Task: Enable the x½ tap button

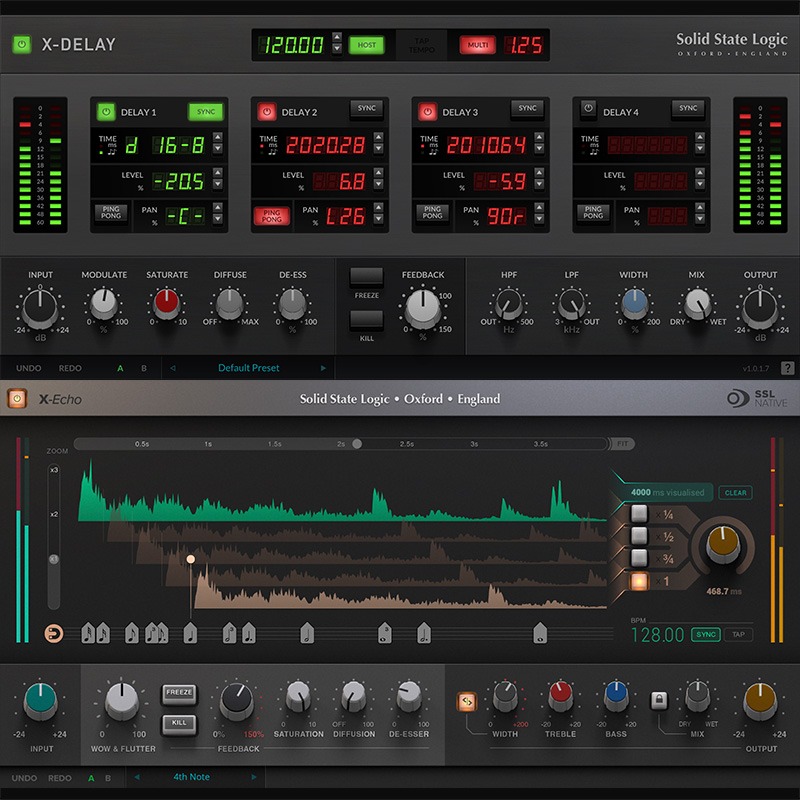Action: tap(639, 536)
